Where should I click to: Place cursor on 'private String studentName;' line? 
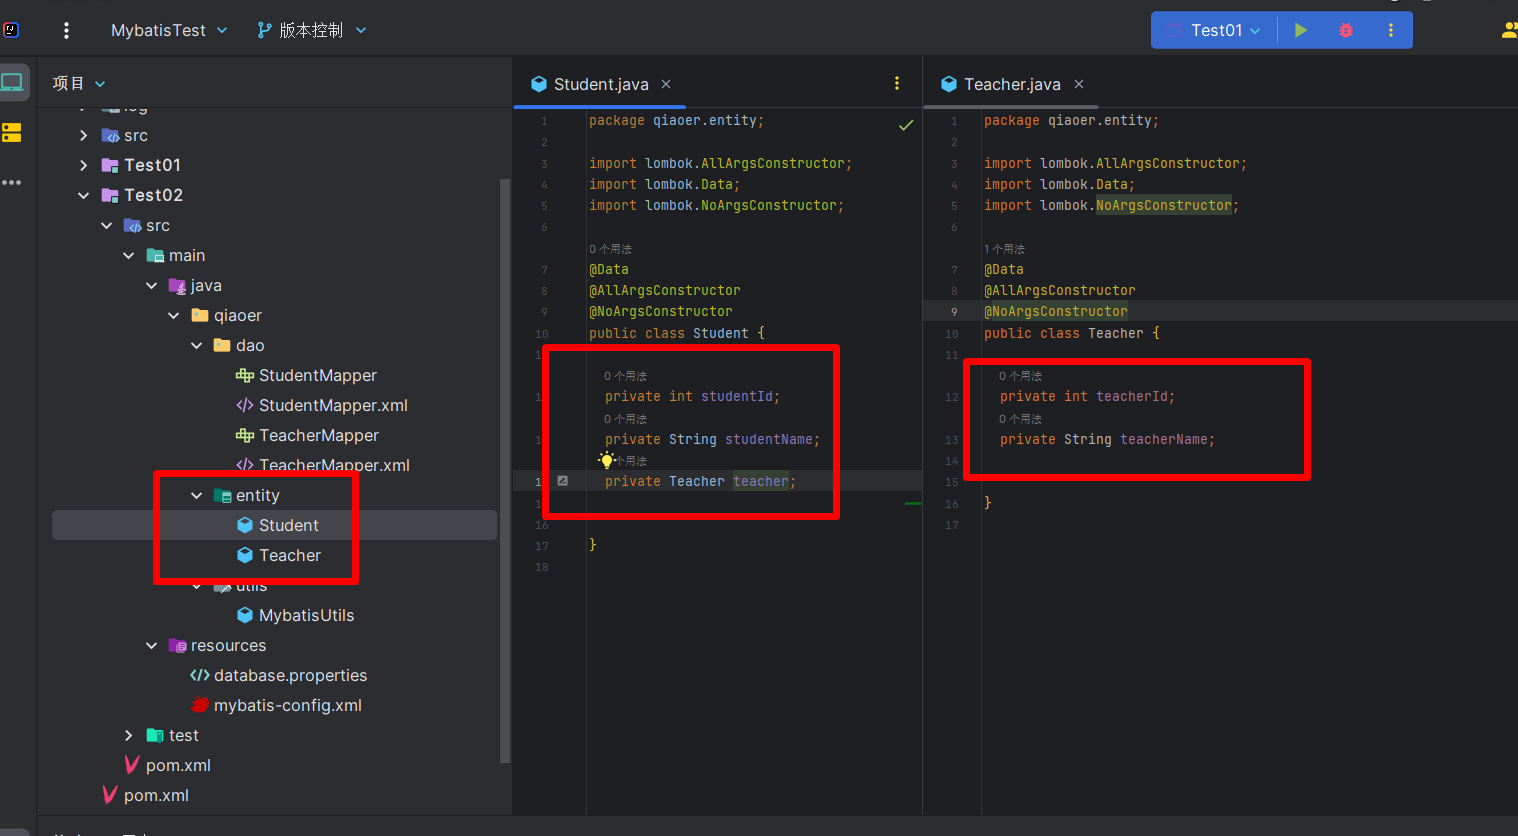(712, 440)
